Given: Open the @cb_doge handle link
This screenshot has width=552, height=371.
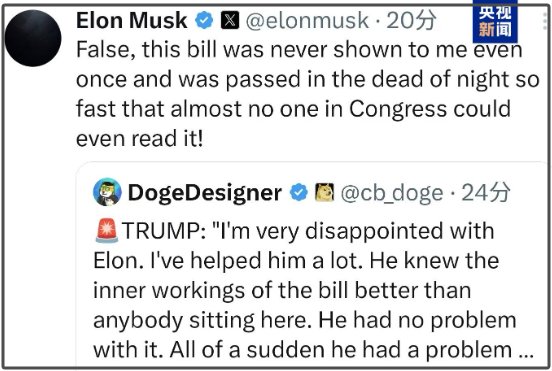Looking at the screenshot, I should [392, 193].
